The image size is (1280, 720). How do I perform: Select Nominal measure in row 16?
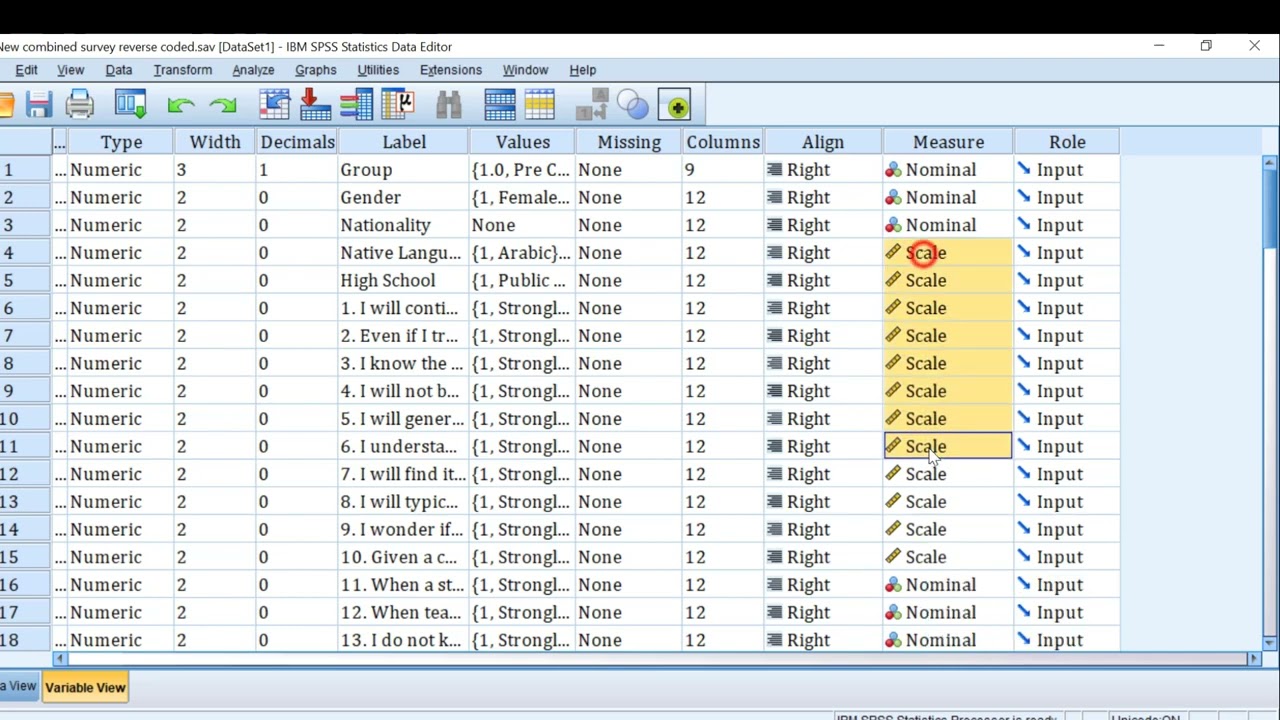coord(948,585)
